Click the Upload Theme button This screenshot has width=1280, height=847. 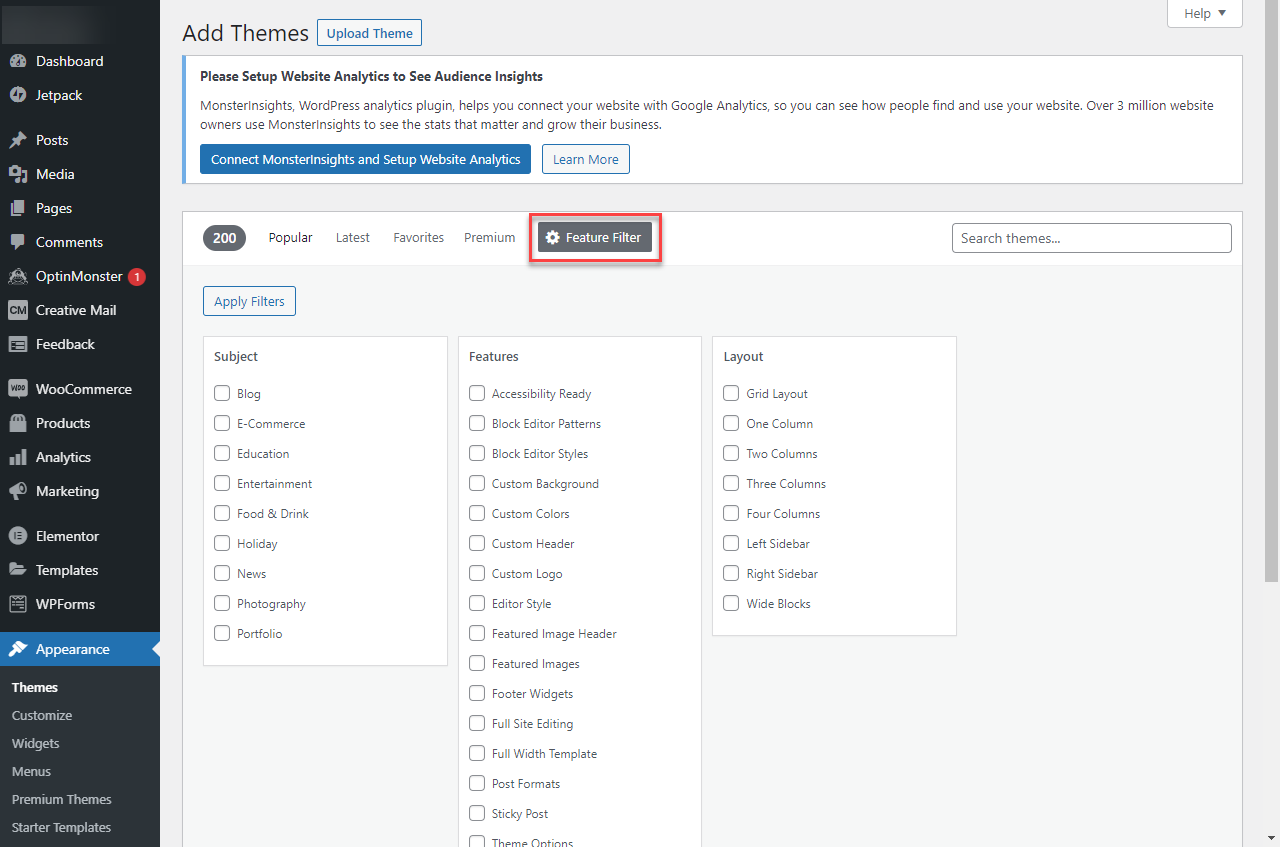pos(369,32)
